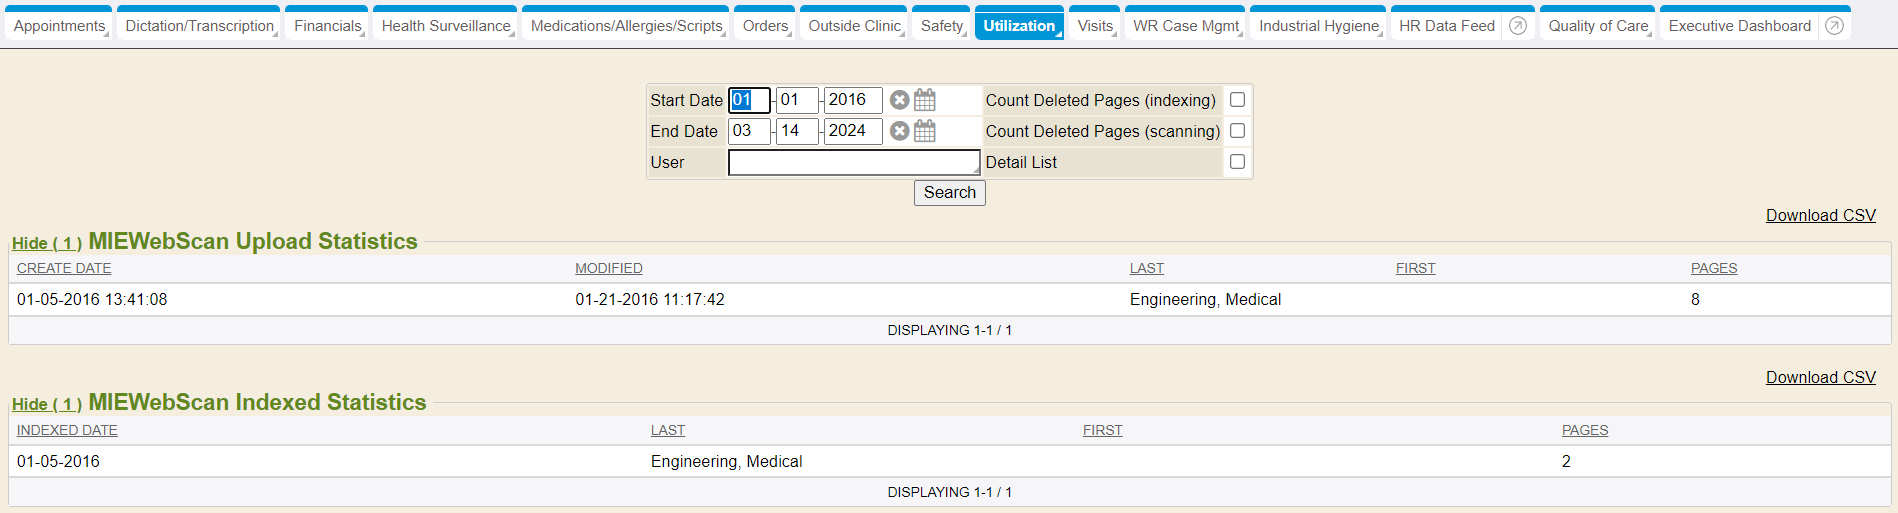1898x513 pixels.
Task: Clear the Start Date value icon
Action: click(x=899, y=100)
